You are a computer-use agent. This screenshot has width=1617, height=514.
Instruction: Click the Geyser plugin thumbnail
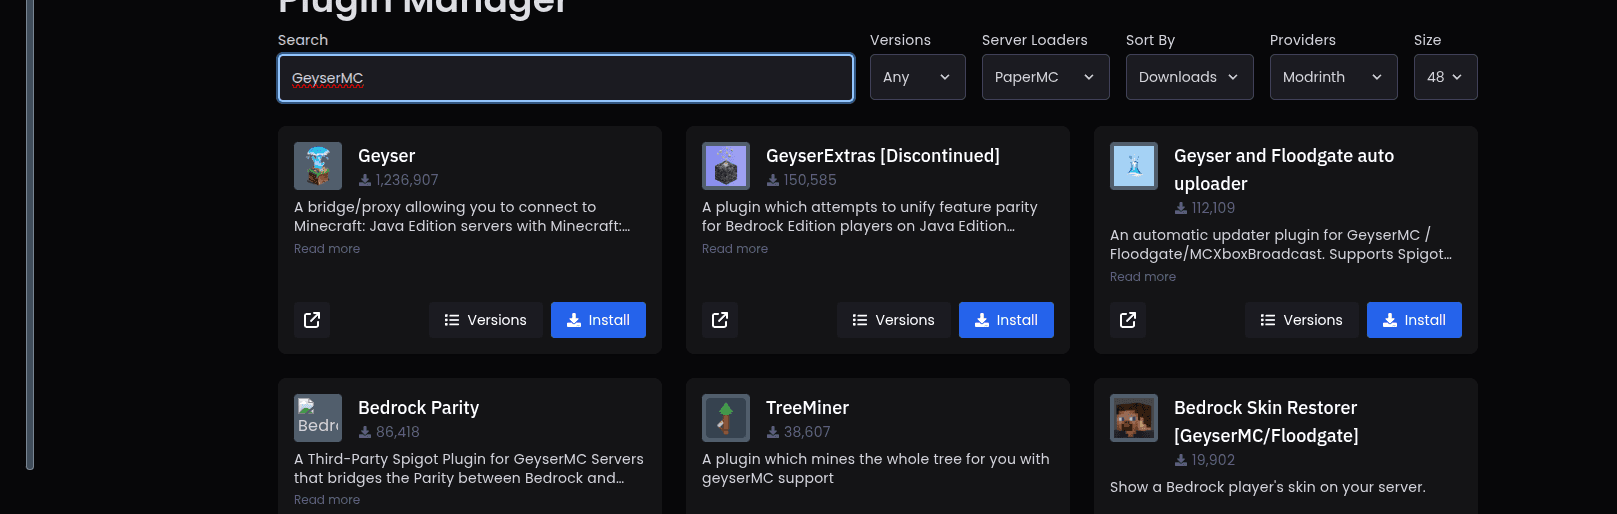click(x=318, y=166)
